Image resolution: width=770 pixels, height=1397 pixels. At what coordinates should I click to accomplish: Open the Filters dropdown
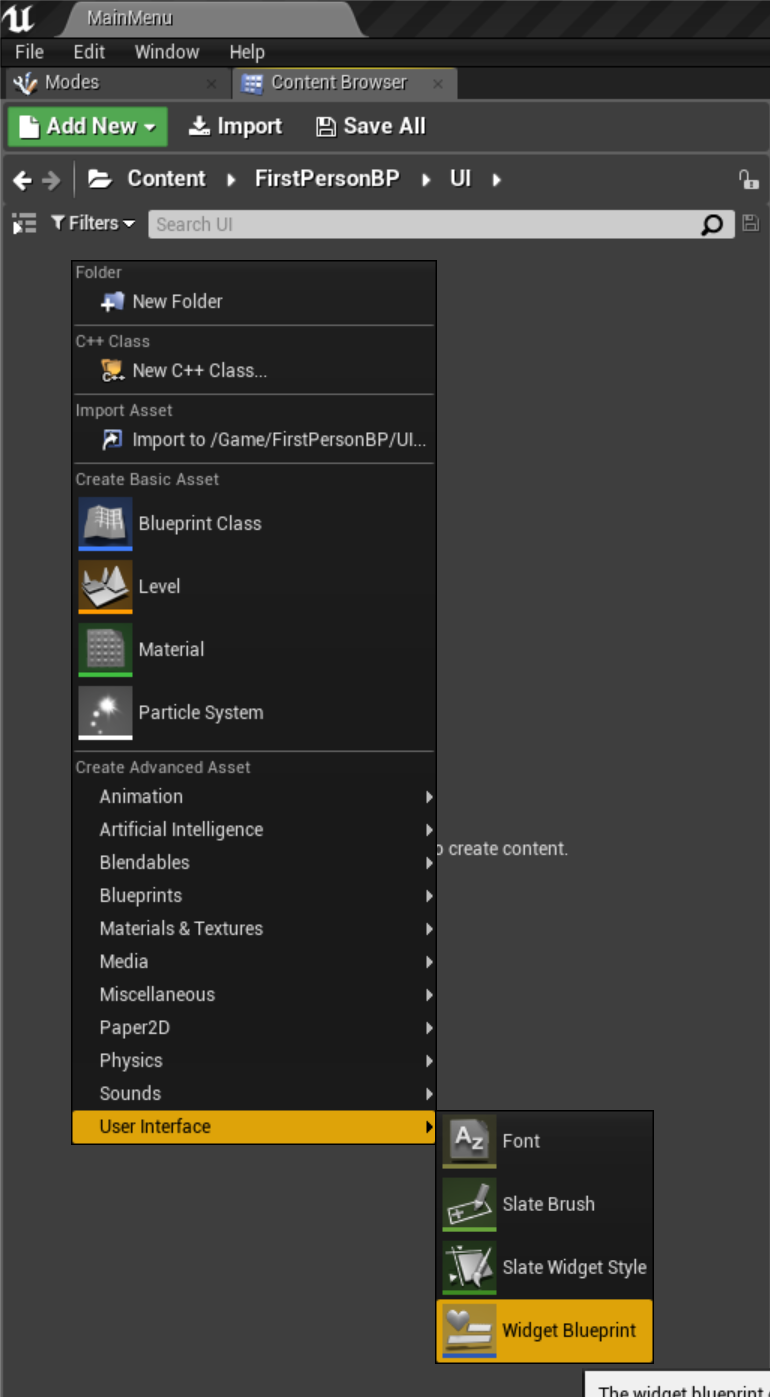coord(92,223)
